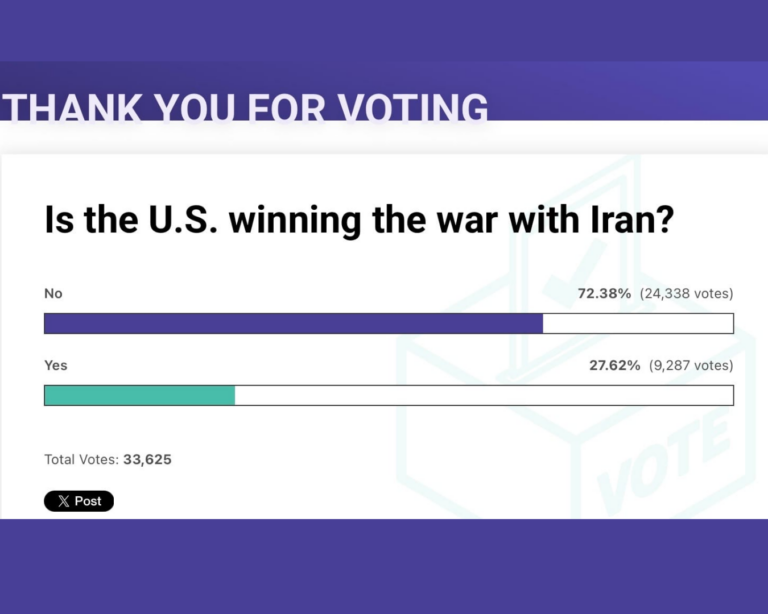Click the empty portion of the No bar

[638, 323]
